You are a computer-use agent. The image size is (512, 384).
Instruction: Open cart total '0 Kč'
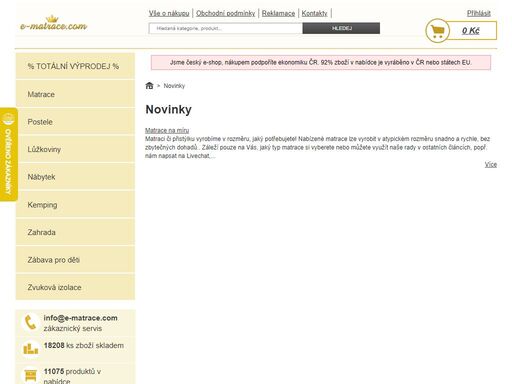(471, 31)
